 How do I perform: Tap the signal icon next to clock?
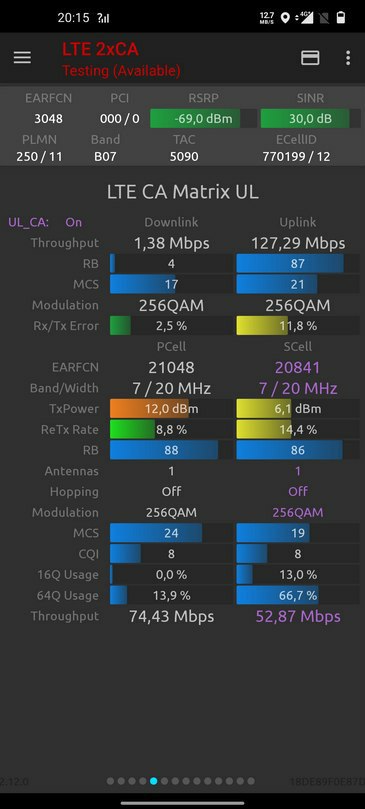[x=103, y=18]
